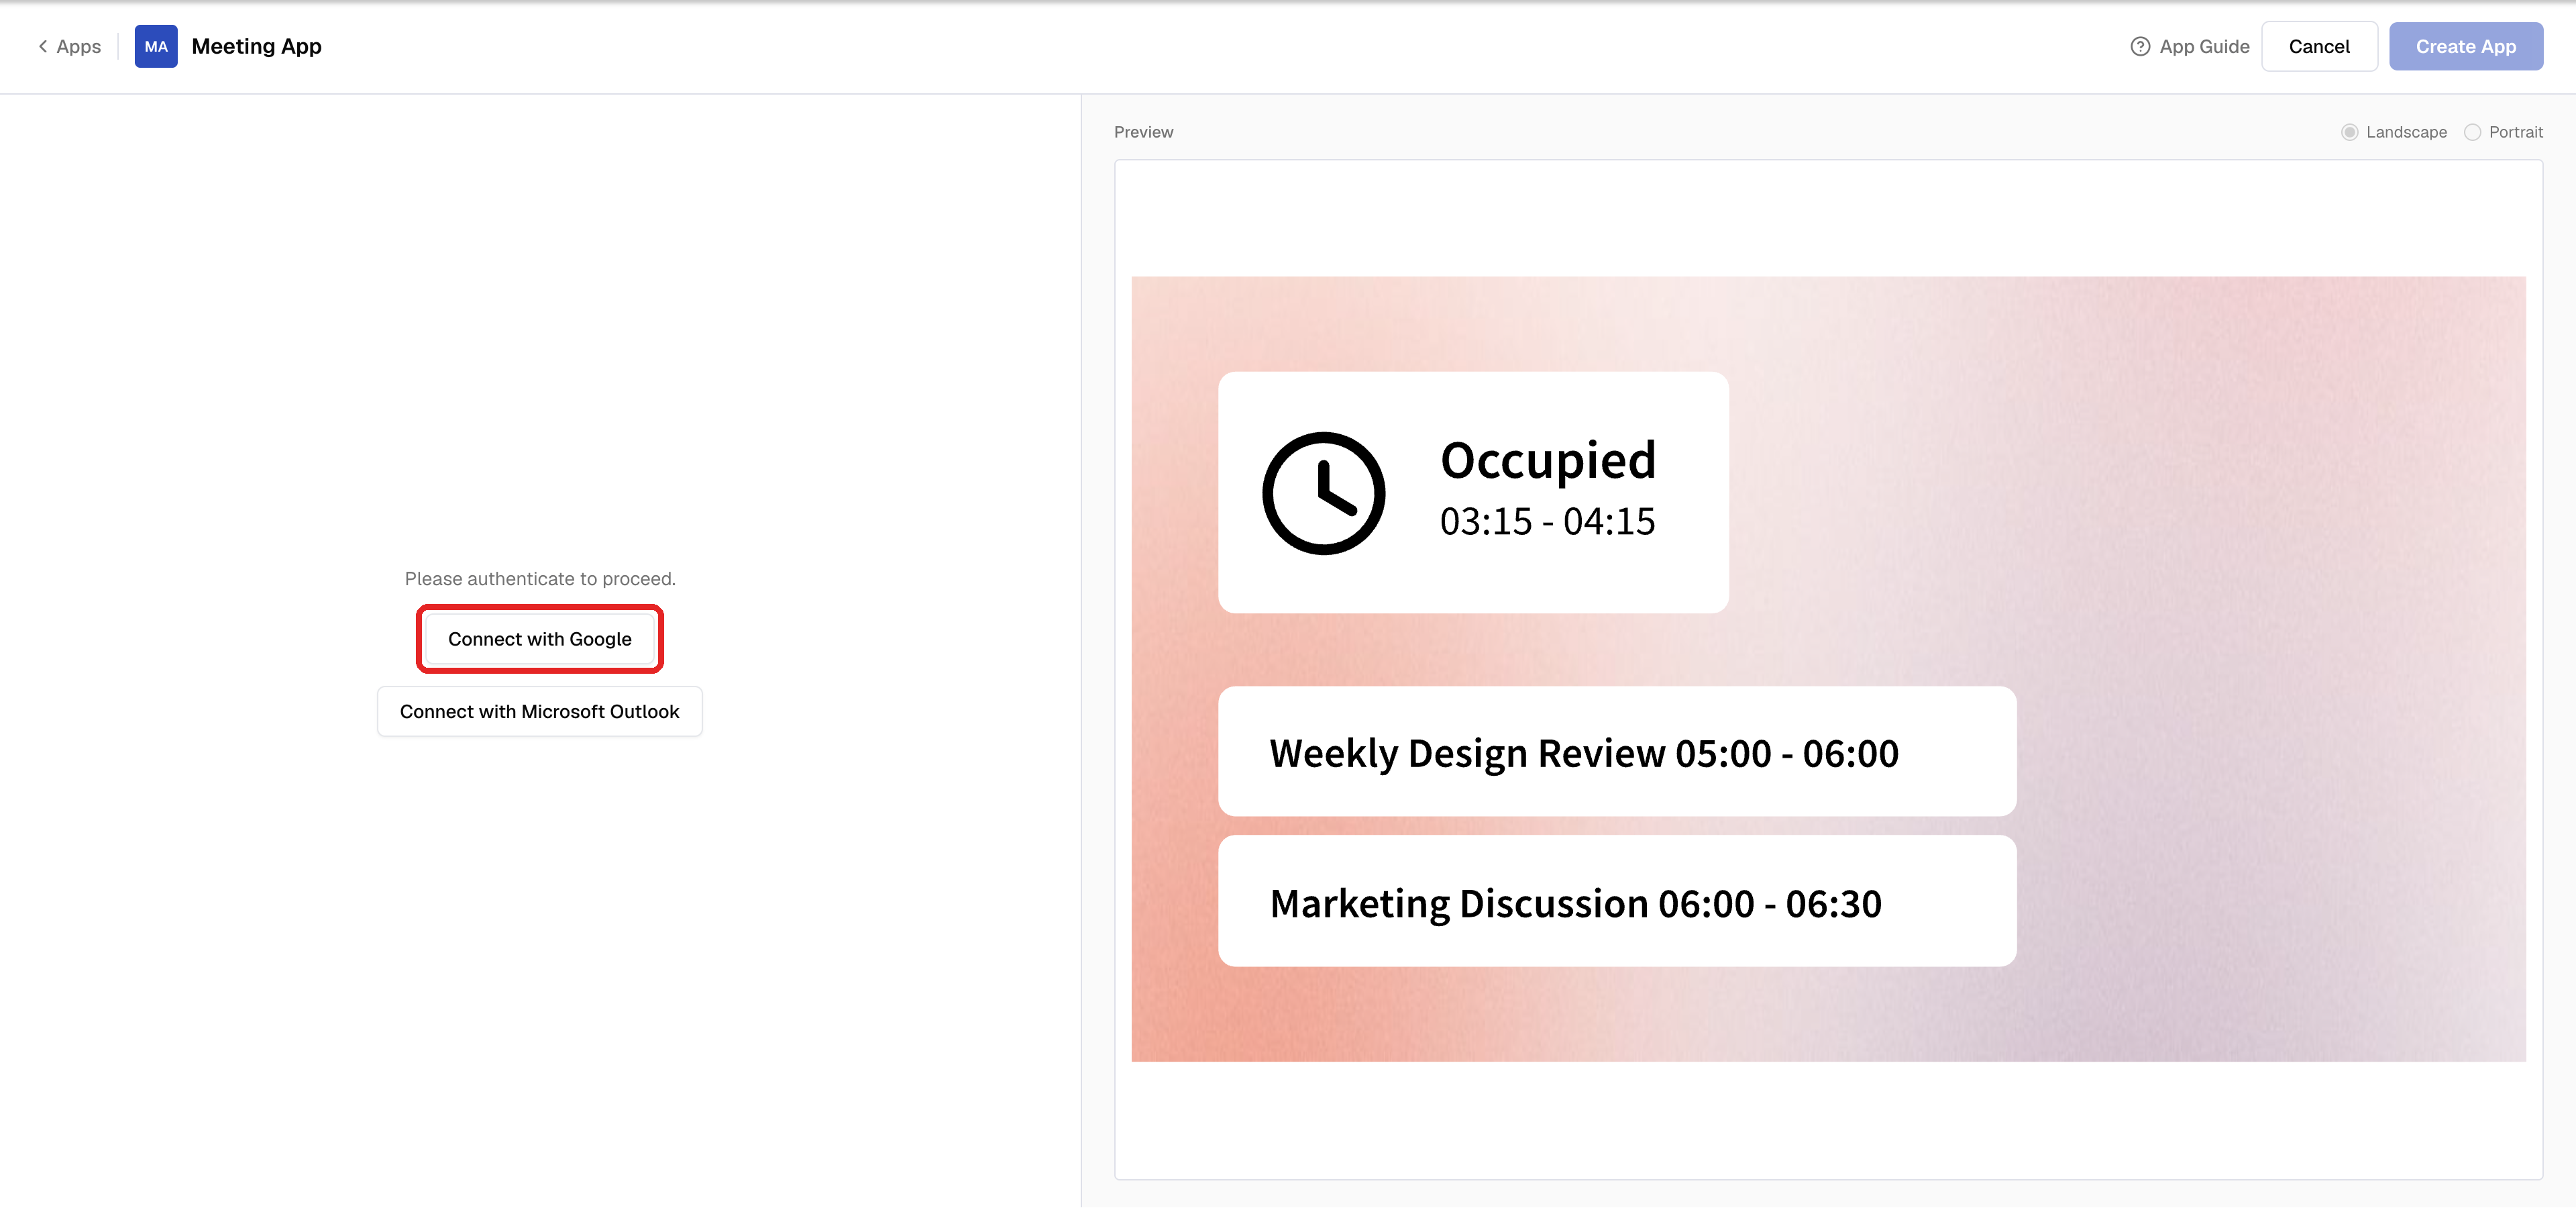2576x1210 pixels.
Task: Click the Weekly Design Review 05:00 - 06:00 card
Action: tap(1617, 752)
